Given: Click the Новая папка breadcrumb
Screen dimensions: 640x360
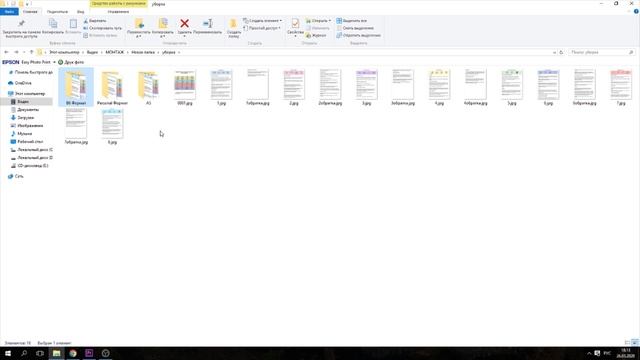Looking at the screenshot, I should 143,52.
